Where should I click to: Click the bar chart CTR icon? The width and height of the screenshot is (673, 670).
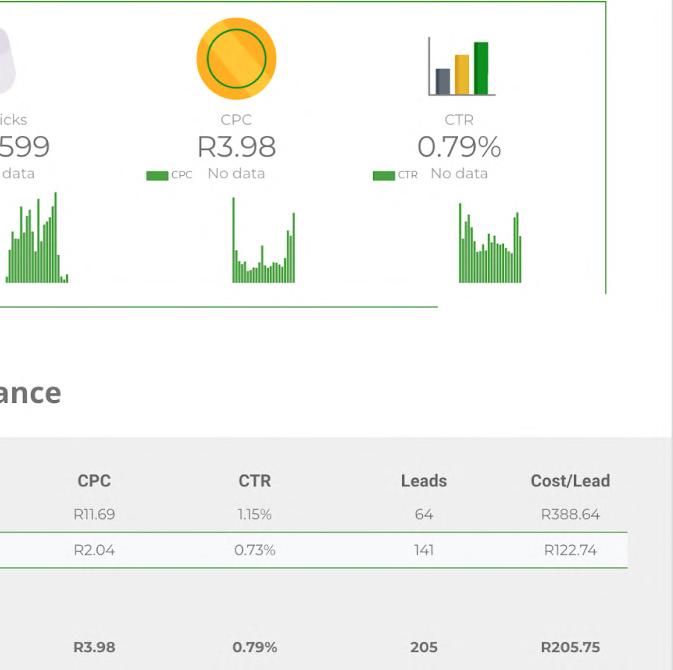pos(462,66)
